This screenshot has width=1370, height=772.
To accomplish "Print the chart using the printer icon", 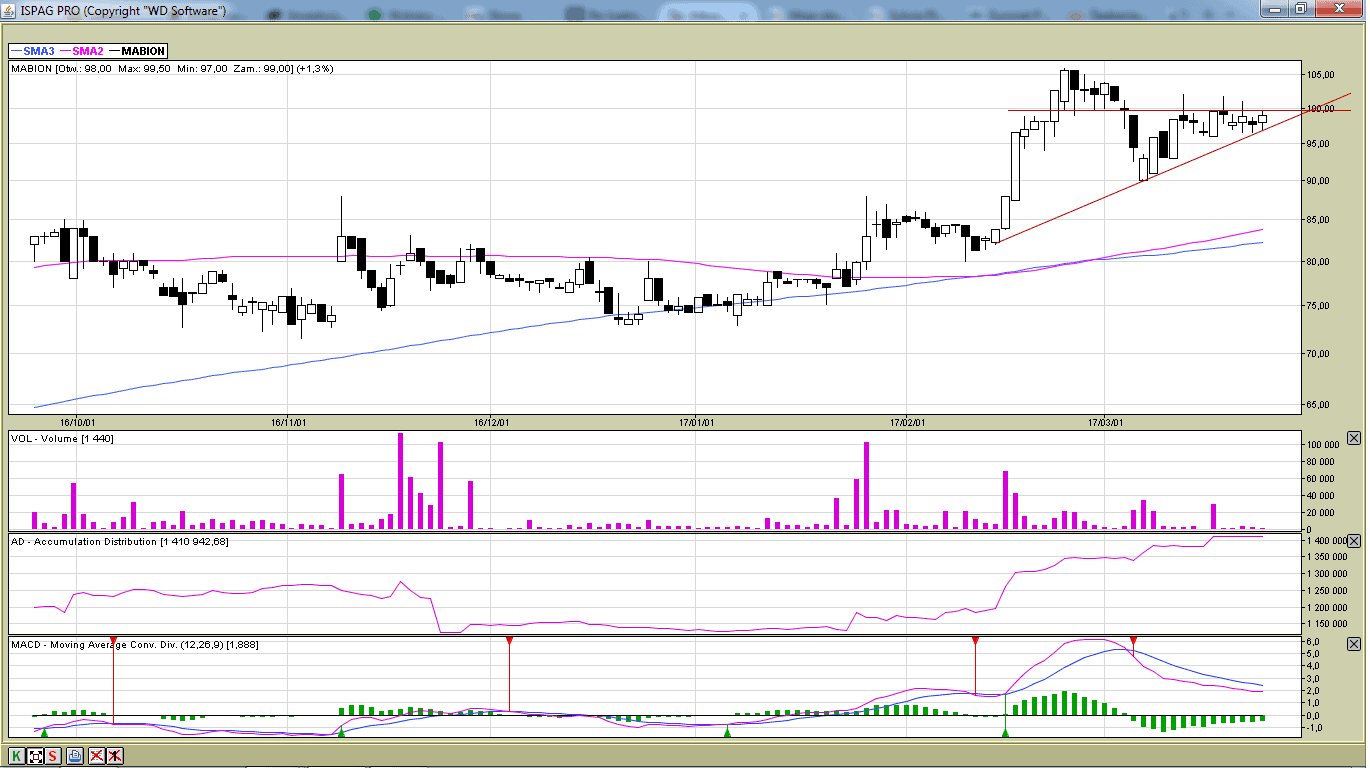I will pyautogui.click(x=75, y=756).
